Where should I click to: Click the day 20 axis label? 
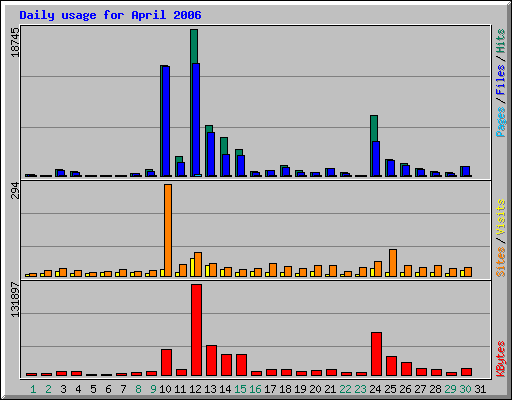pyautogui.click(x=315, y=389)
